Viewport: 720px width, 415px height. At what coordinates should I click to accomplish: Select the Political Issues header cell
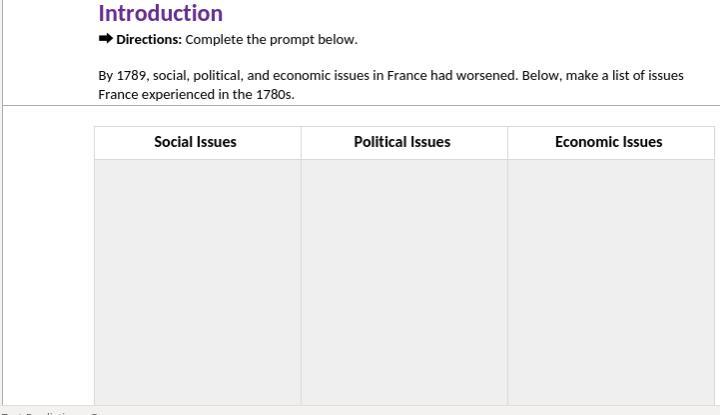point(402,142)
